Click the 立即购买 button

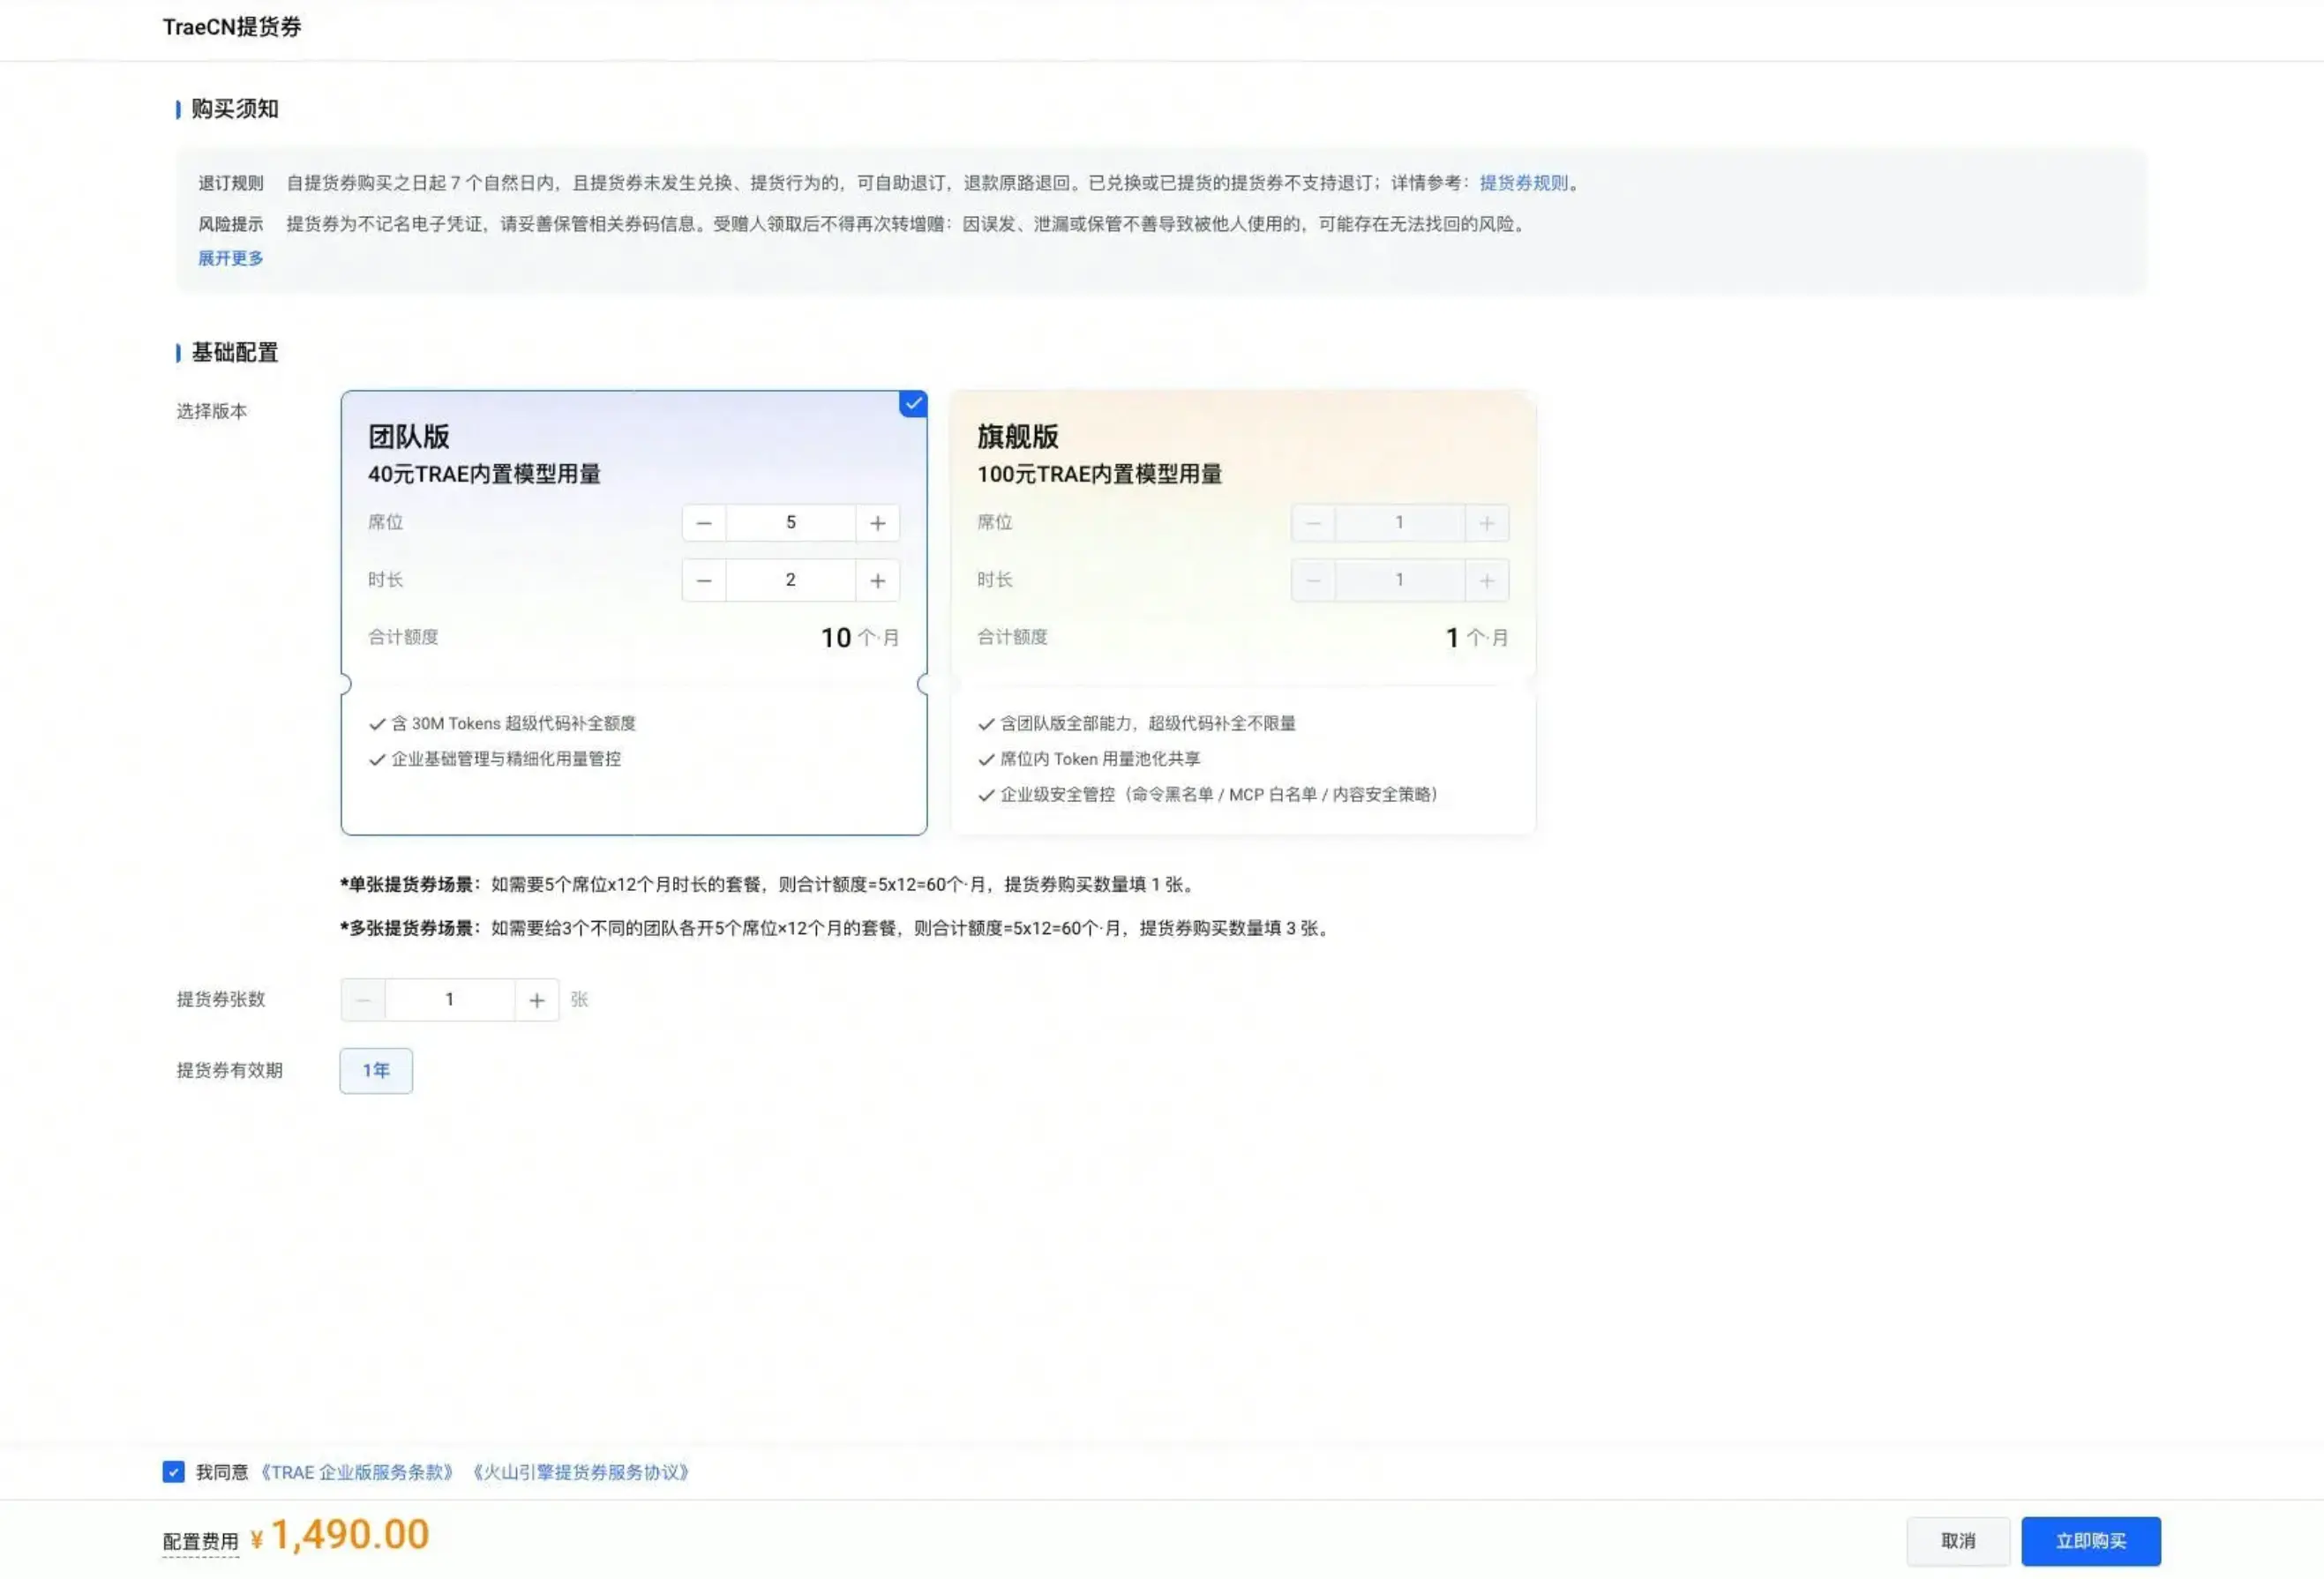2090,1541
